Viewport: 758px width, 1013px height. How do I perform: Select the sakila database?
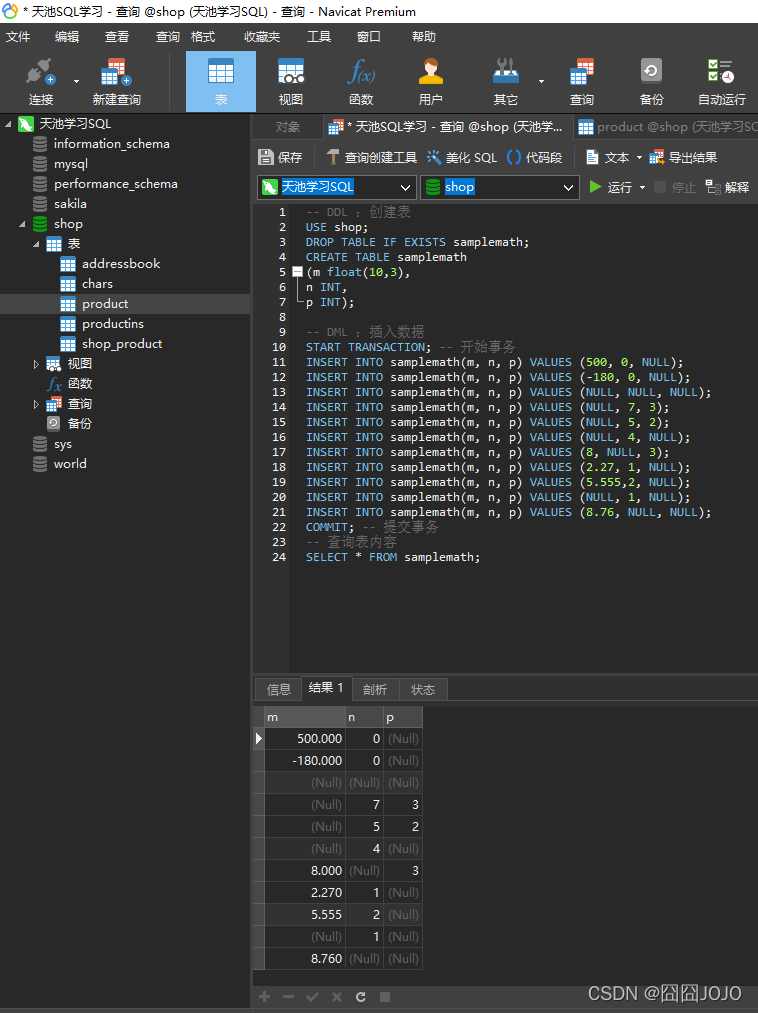click(x=70, y=204)
